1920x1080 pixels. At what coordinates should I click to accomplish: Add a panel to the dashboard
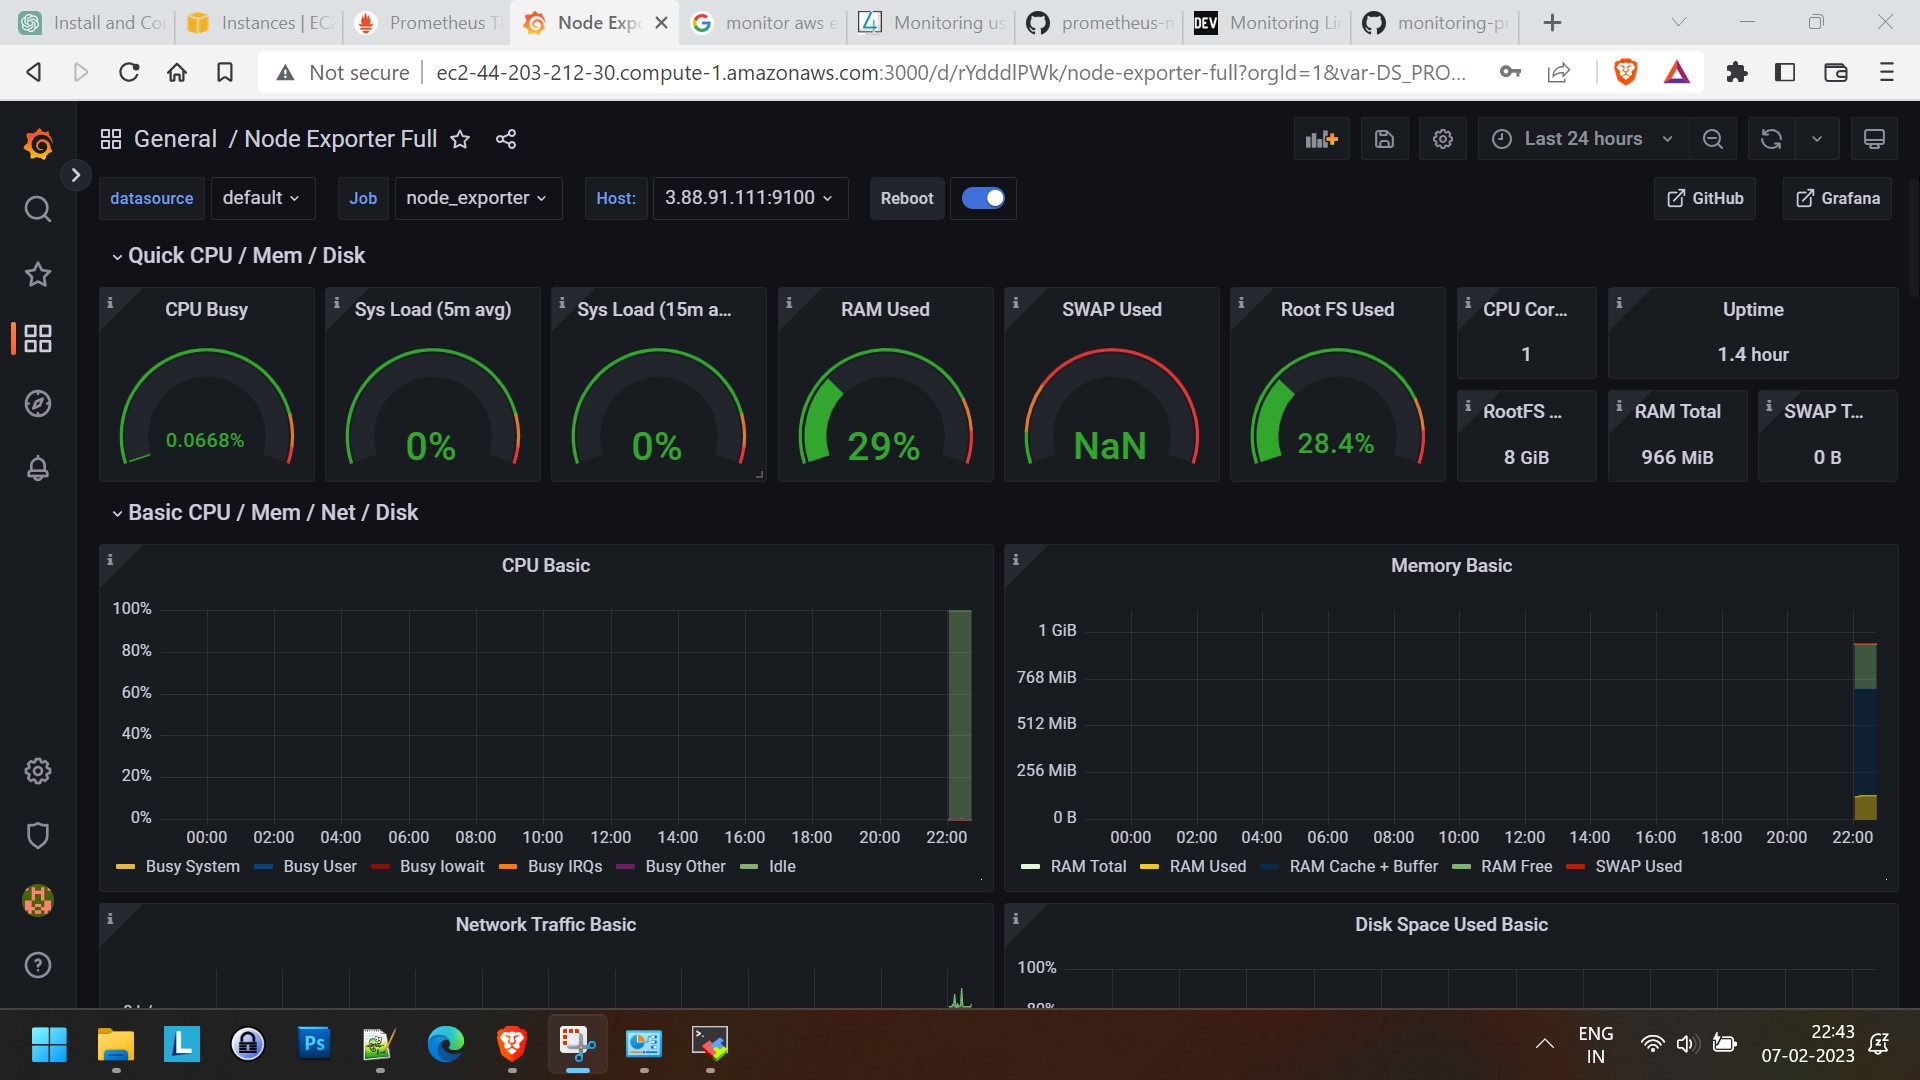click(x=1321, y=139)
